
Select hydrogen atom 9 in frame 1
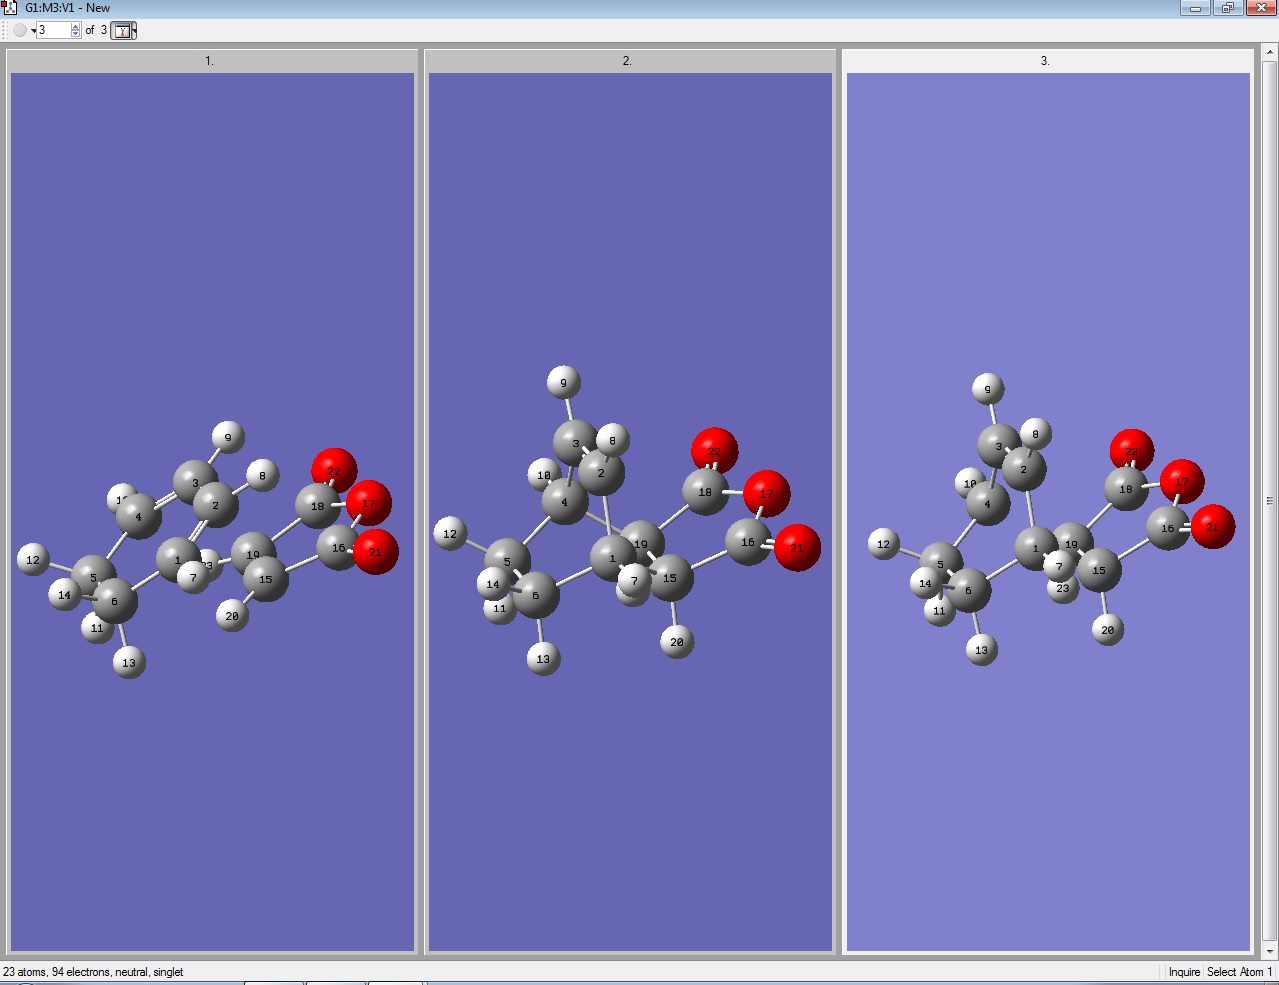point(228,437)
